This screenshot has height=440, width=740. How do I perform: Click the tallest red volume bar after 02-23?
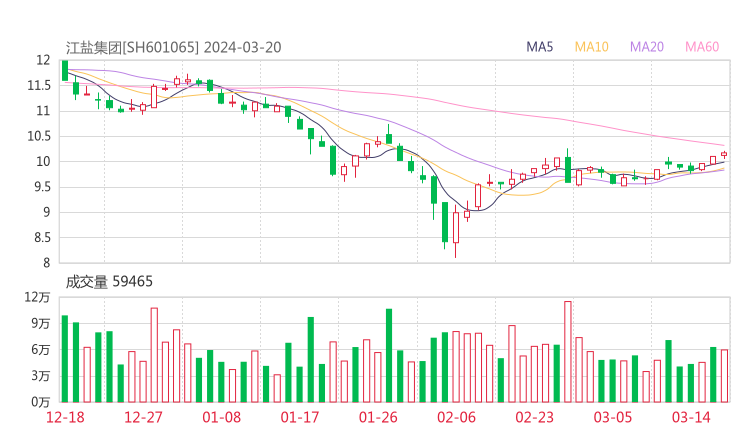(568, 352)
